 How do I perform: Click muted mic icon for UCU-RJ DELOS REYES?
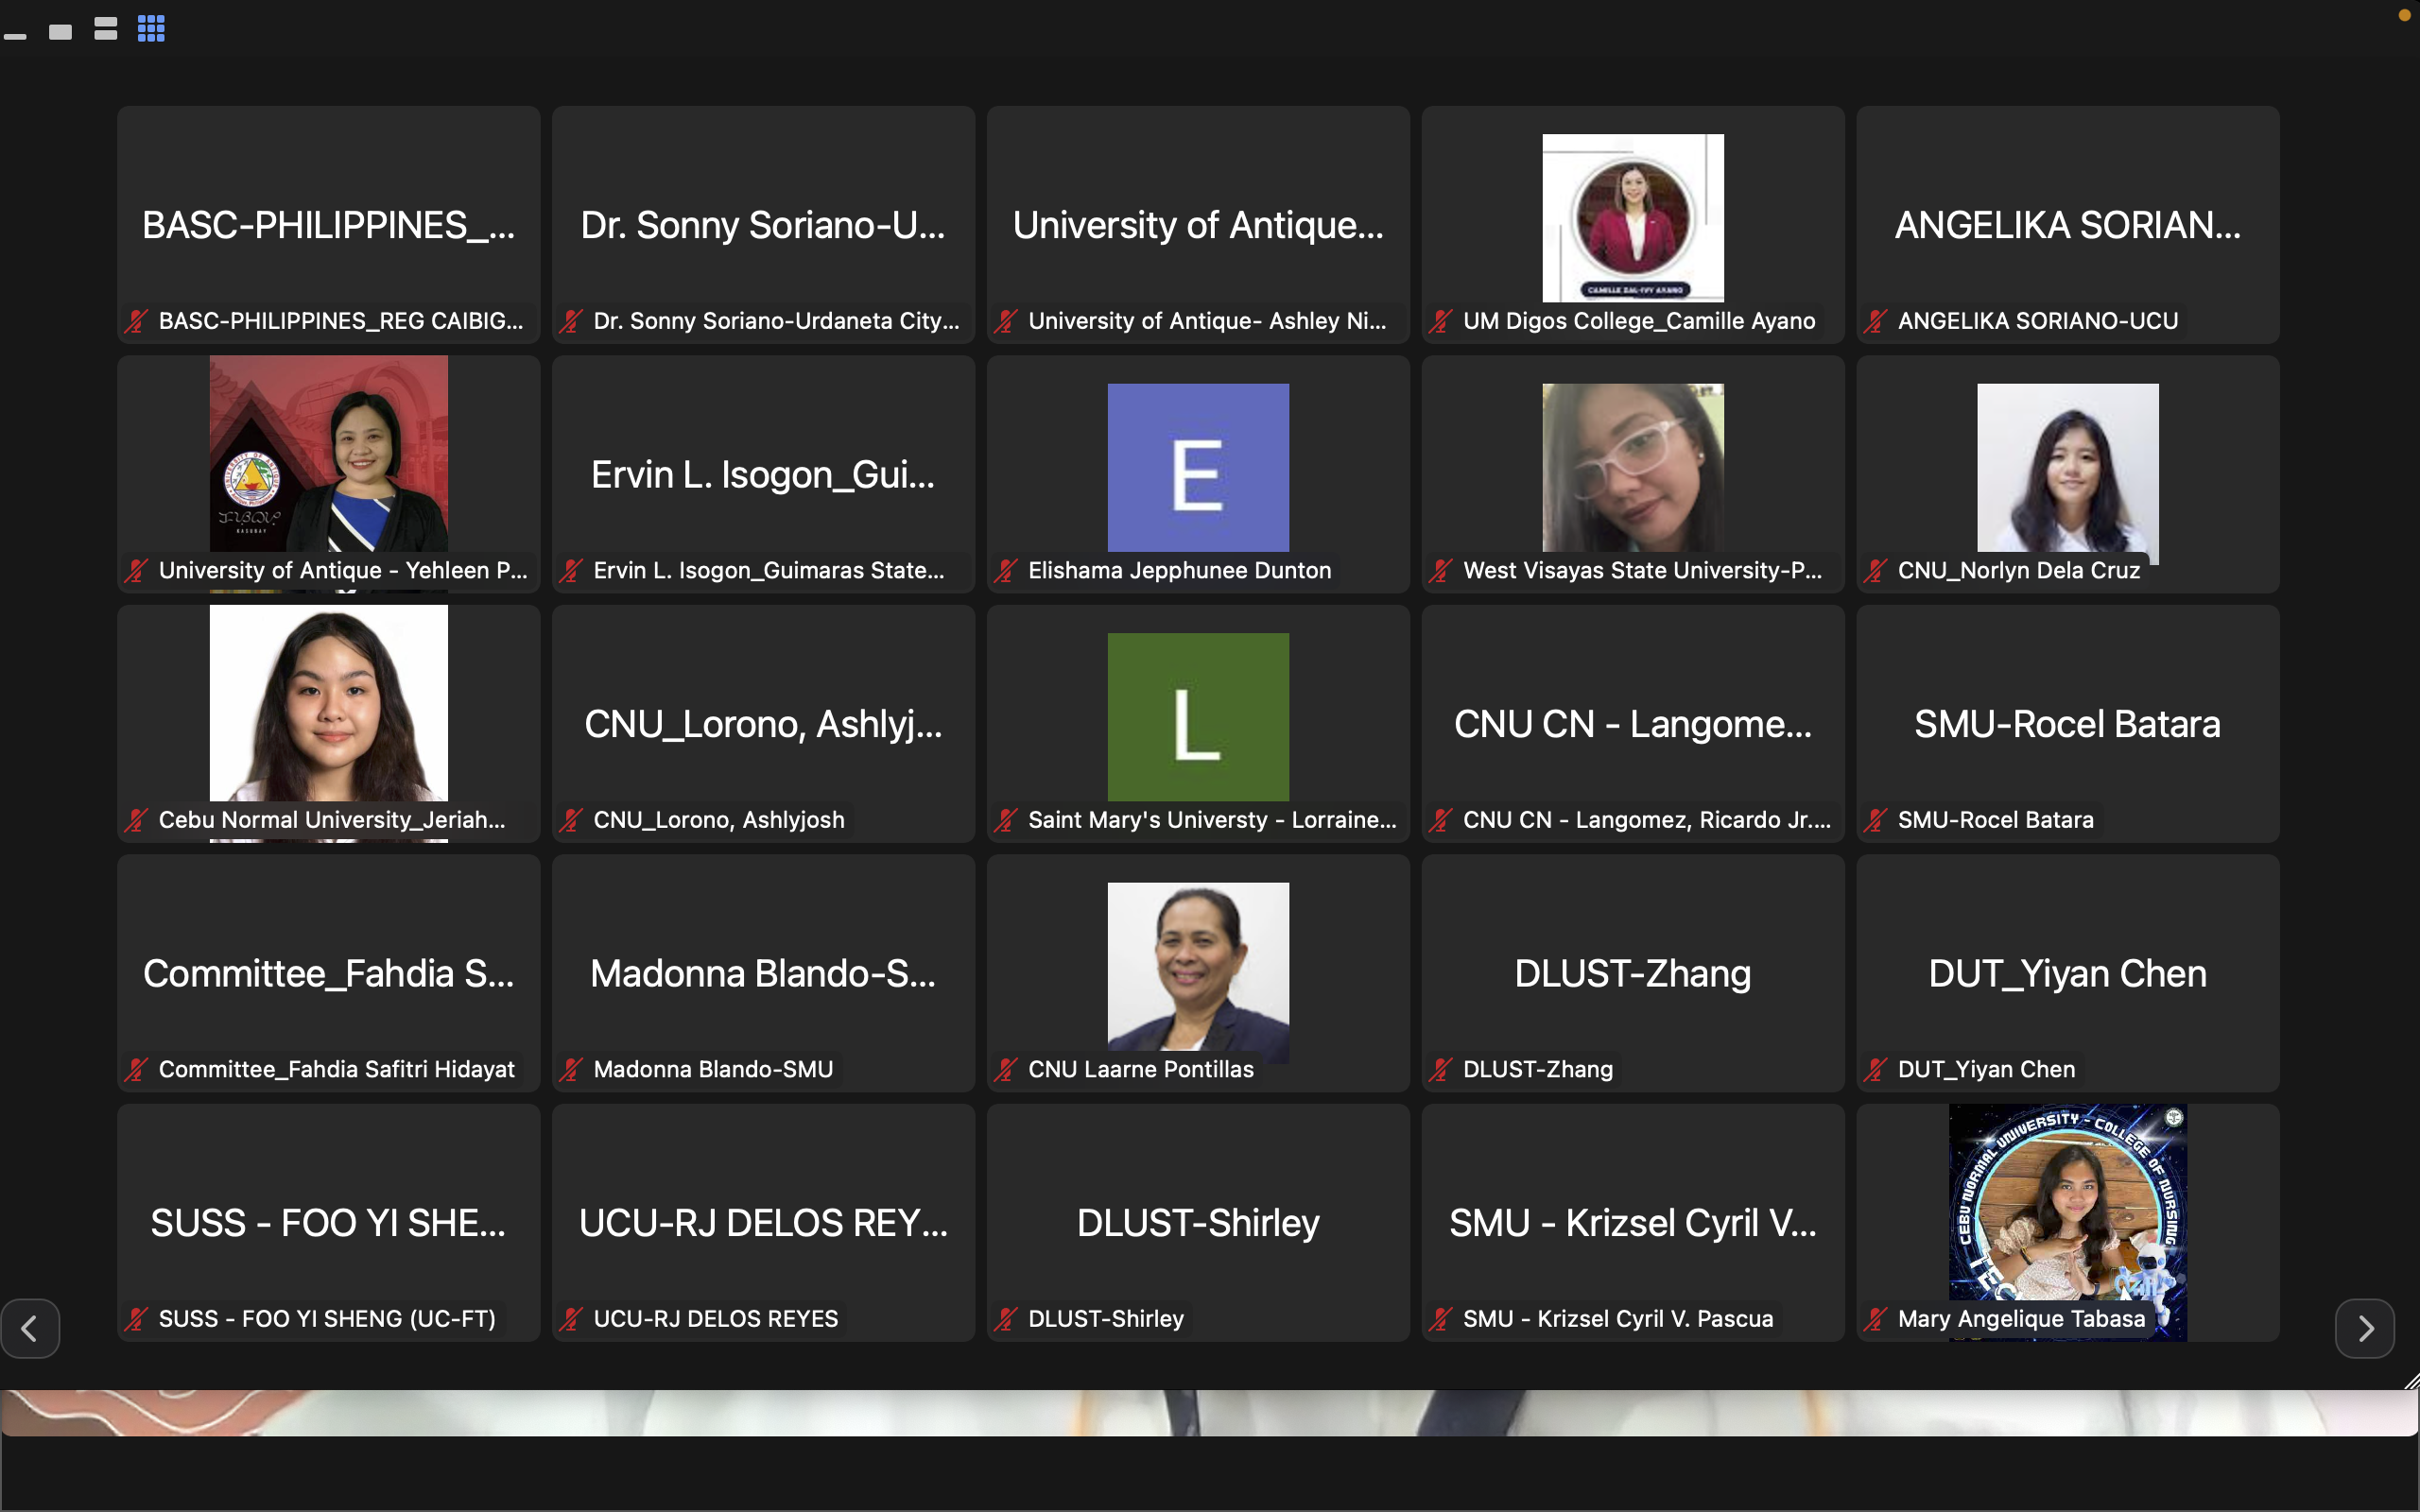pos(571,1319)
